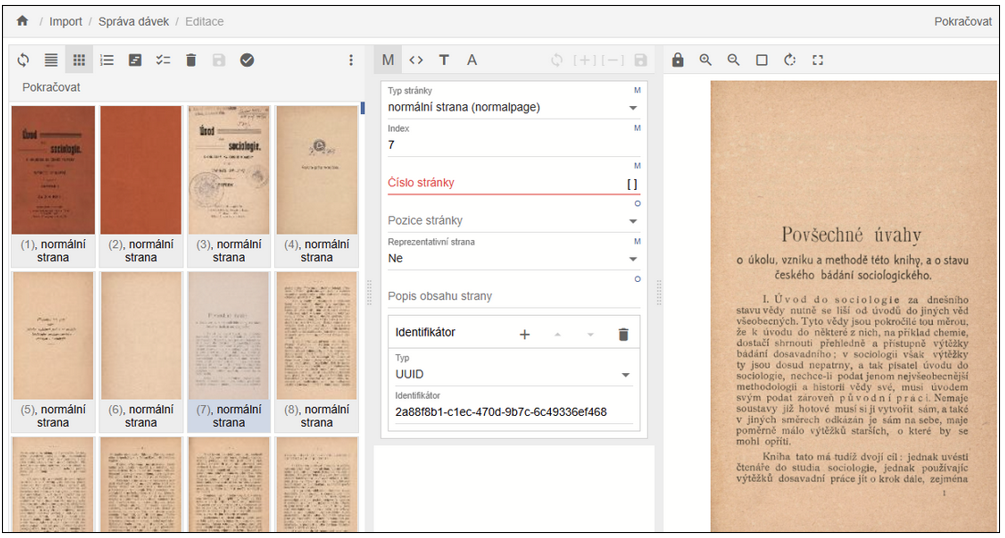
Task: Click Pokračovat in the top right
Action: point(963,21)
